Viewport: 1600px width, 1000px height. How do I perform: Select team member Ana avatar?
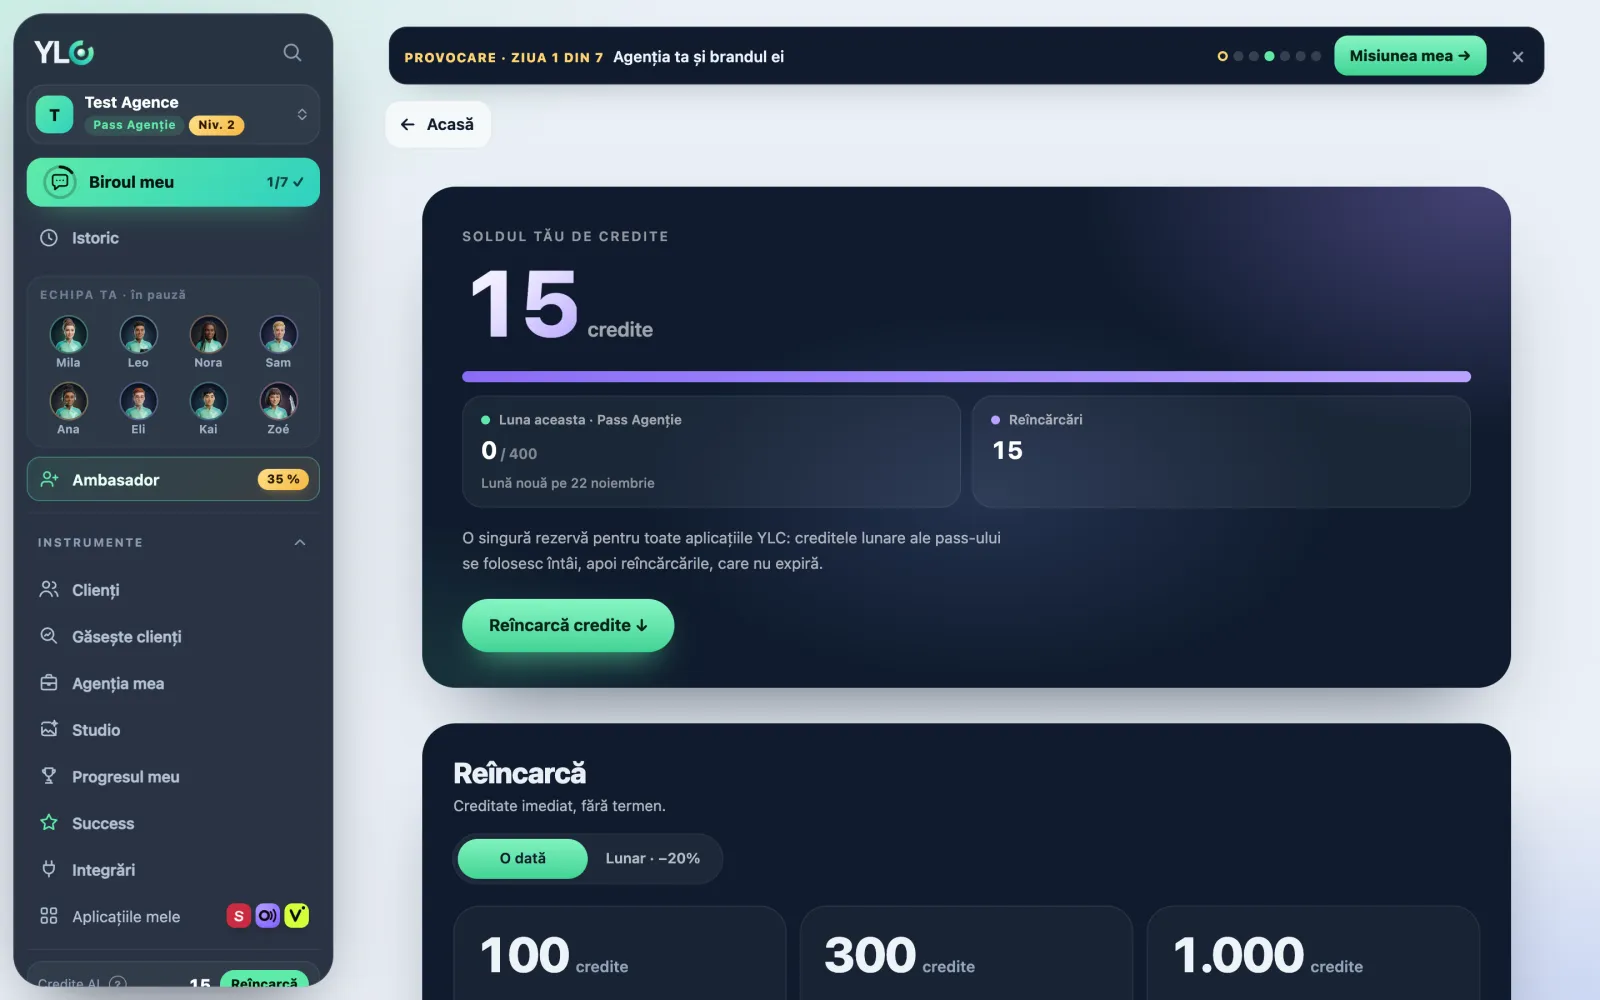click(68, 401)
